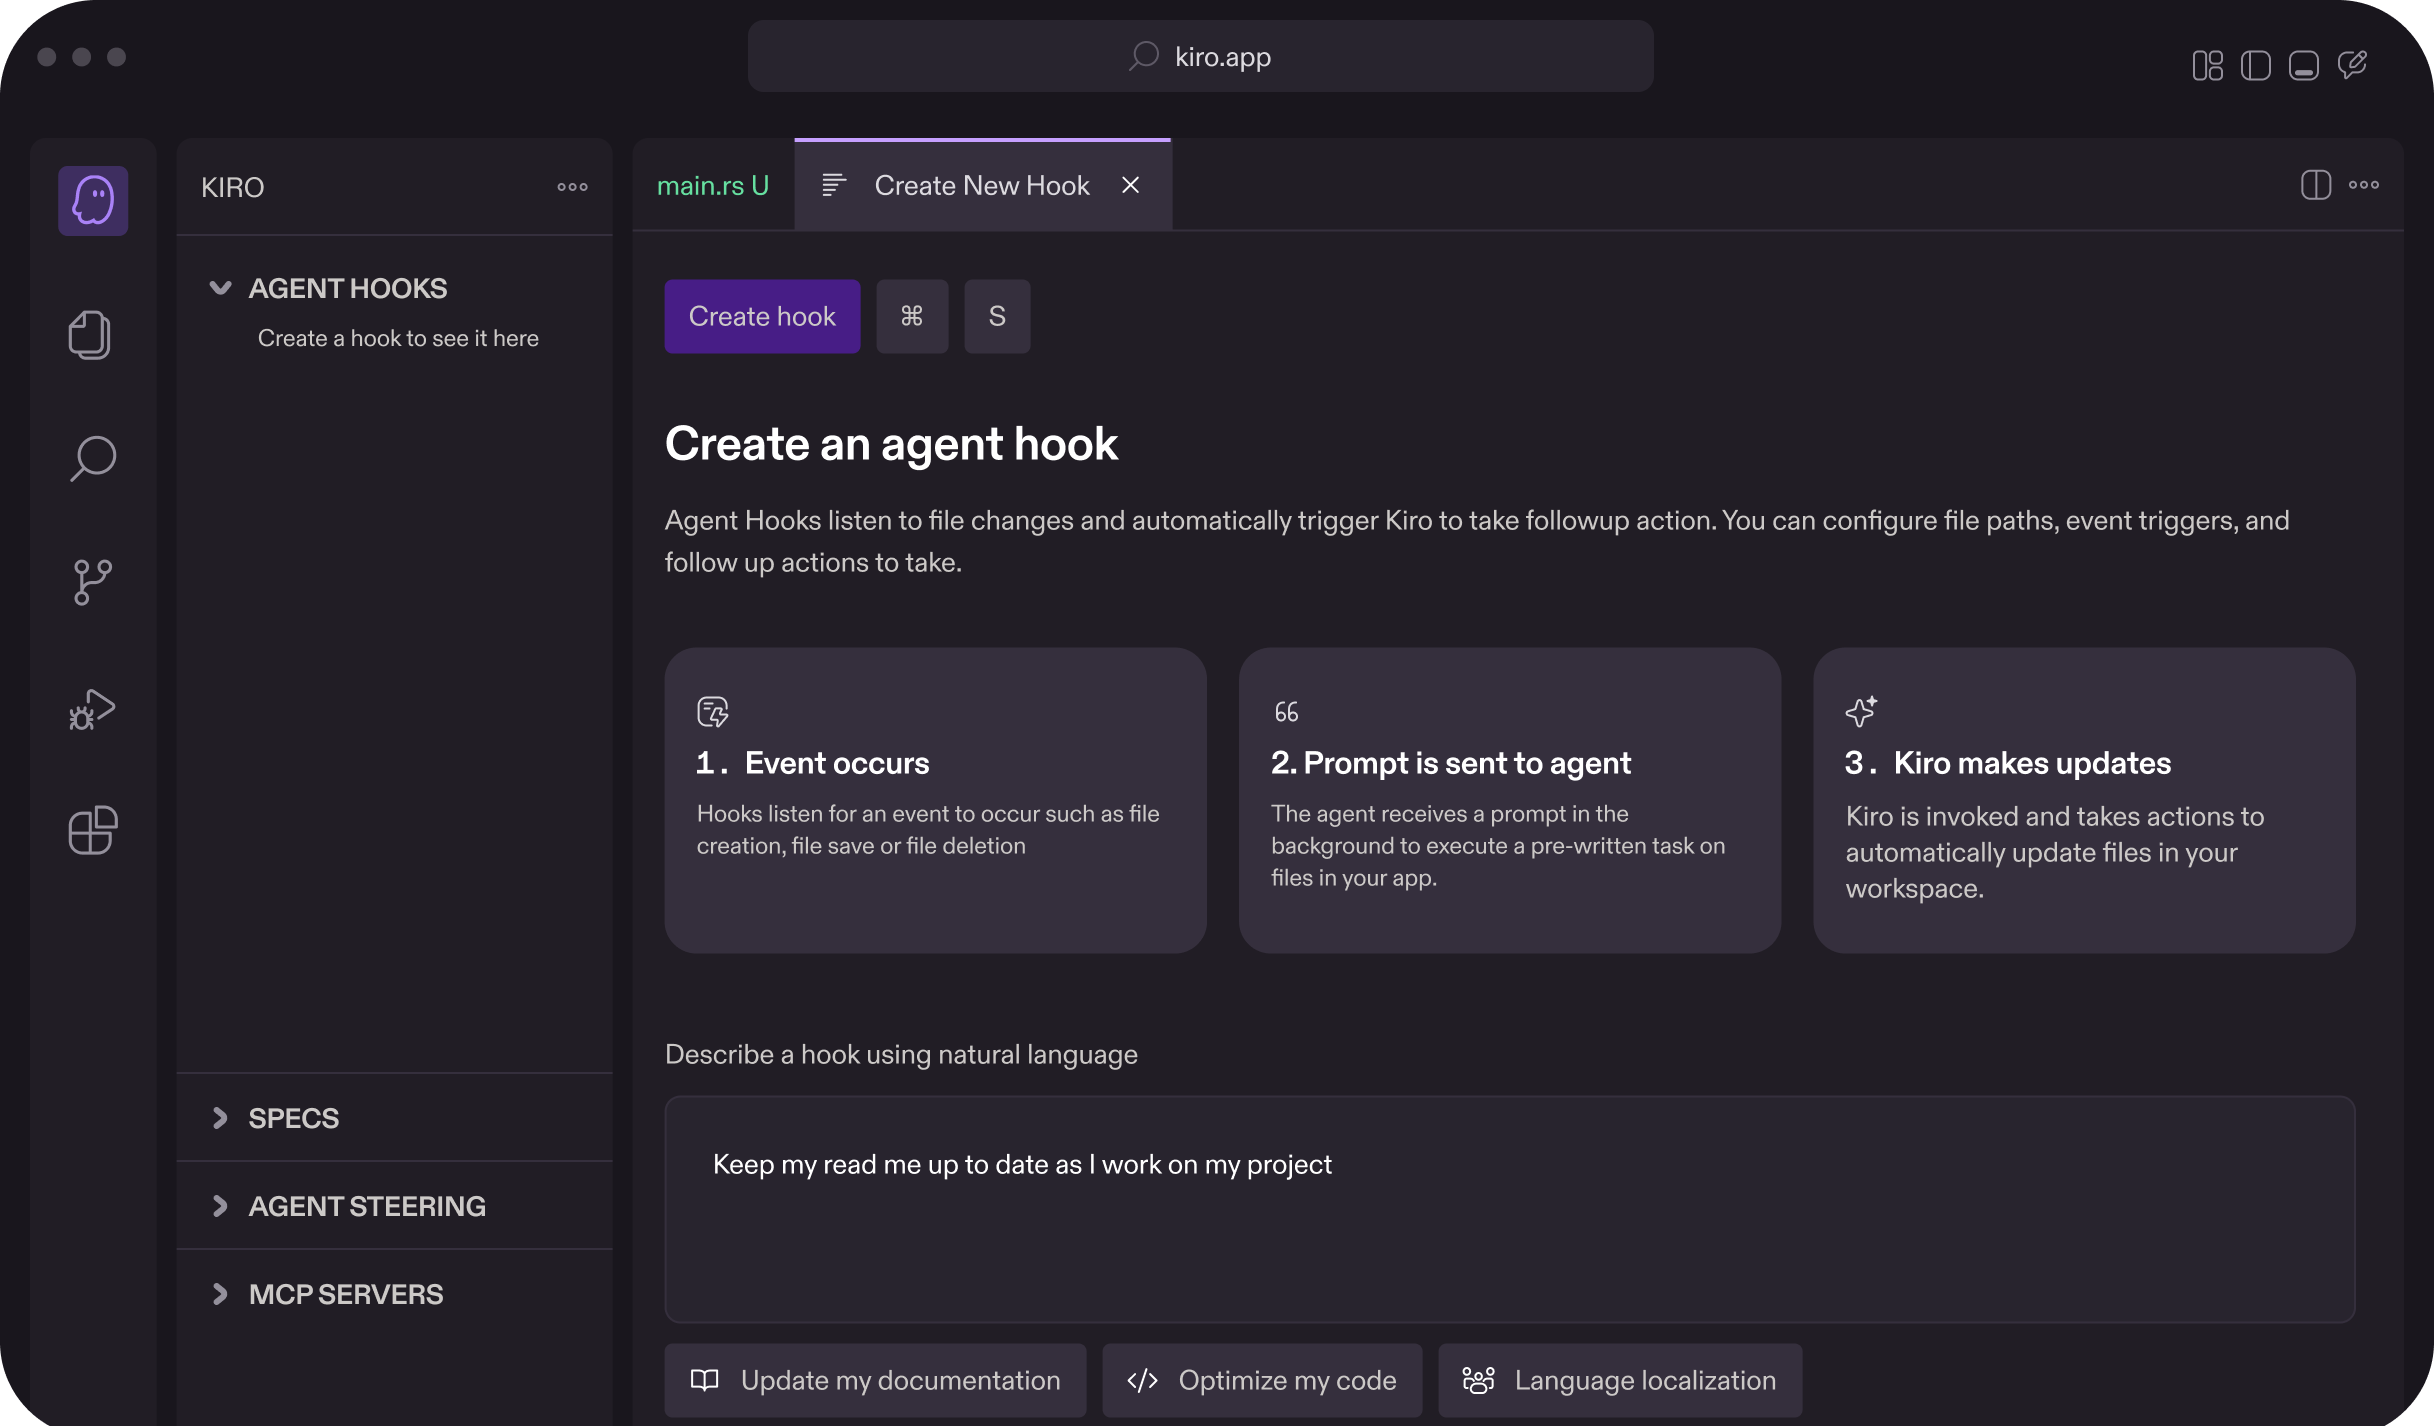Switch to the main.rs tab
The image size is (2434, 1426).
pos(713,186)
